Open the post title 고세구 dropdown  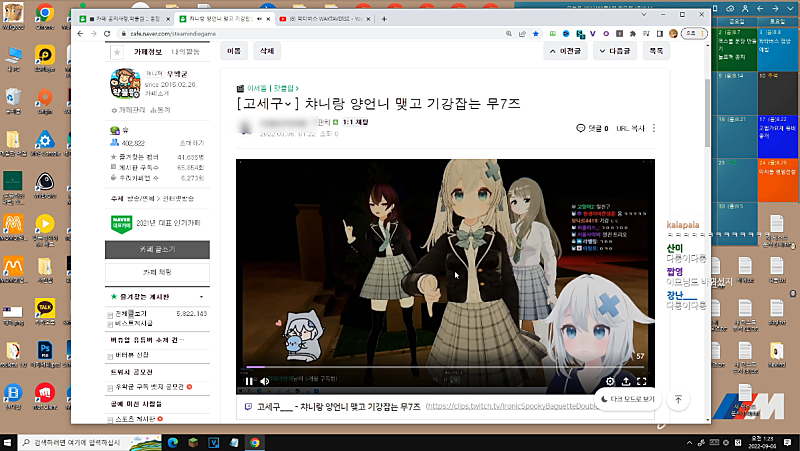pos(288,104)
